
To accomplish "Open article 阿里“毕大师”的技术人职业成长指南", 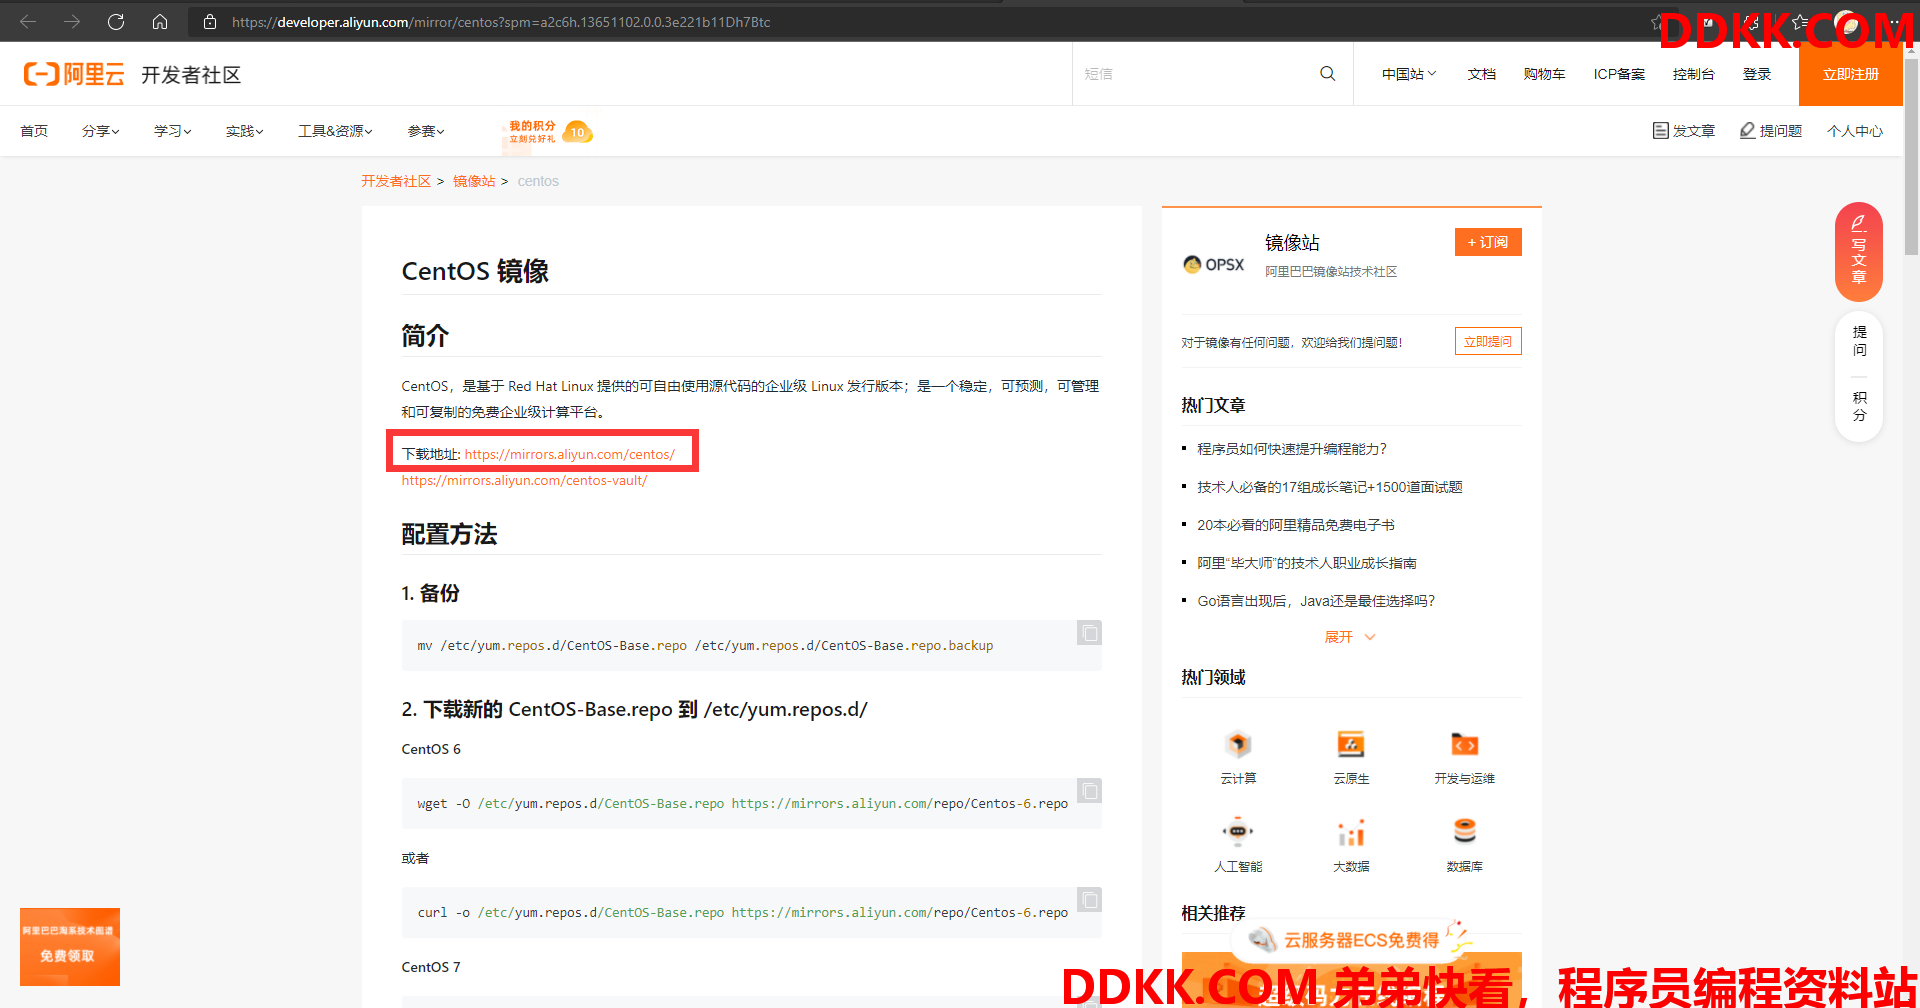I will tap(1307, 563).
